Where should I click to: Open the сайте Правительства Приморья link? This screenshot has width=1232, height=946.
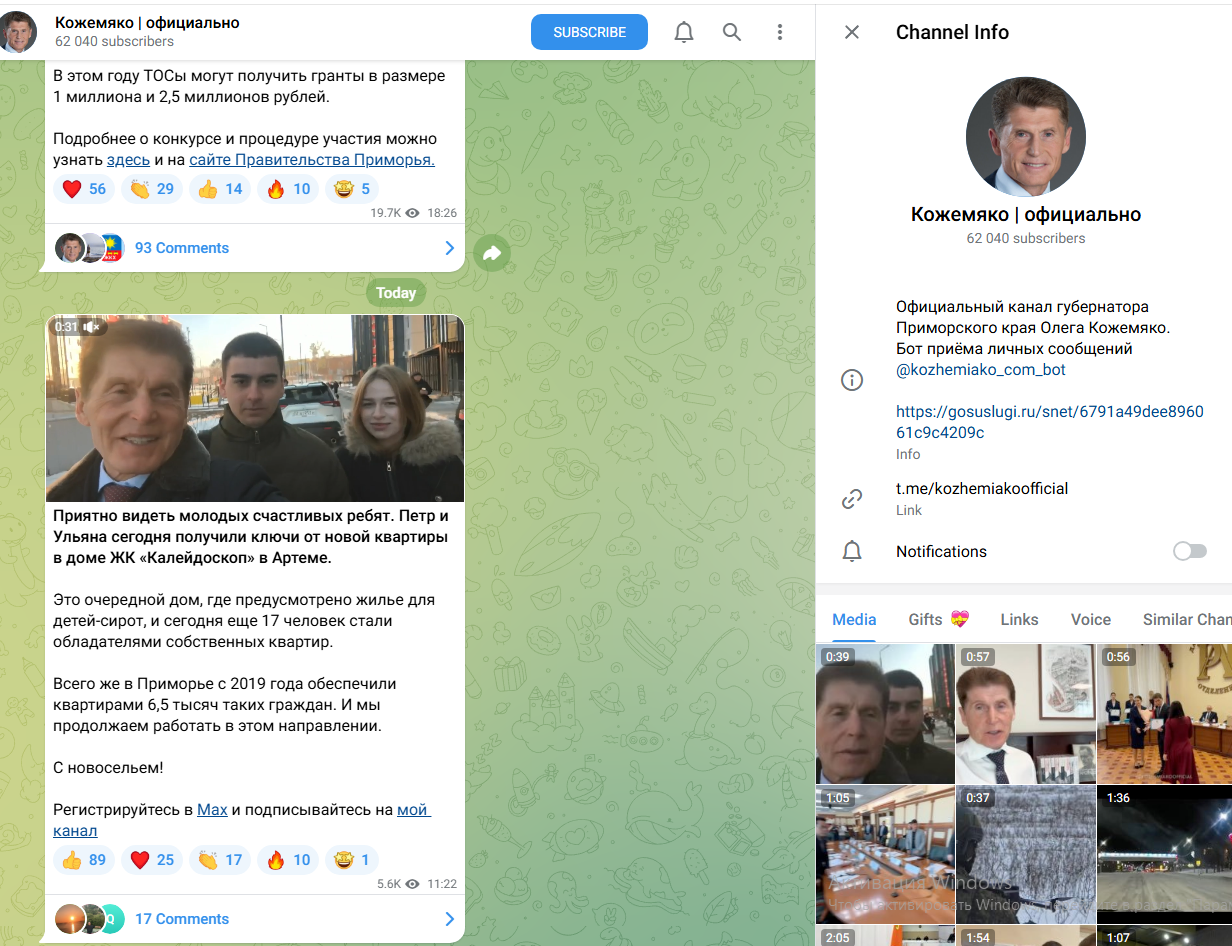click(x=312, y=160)
